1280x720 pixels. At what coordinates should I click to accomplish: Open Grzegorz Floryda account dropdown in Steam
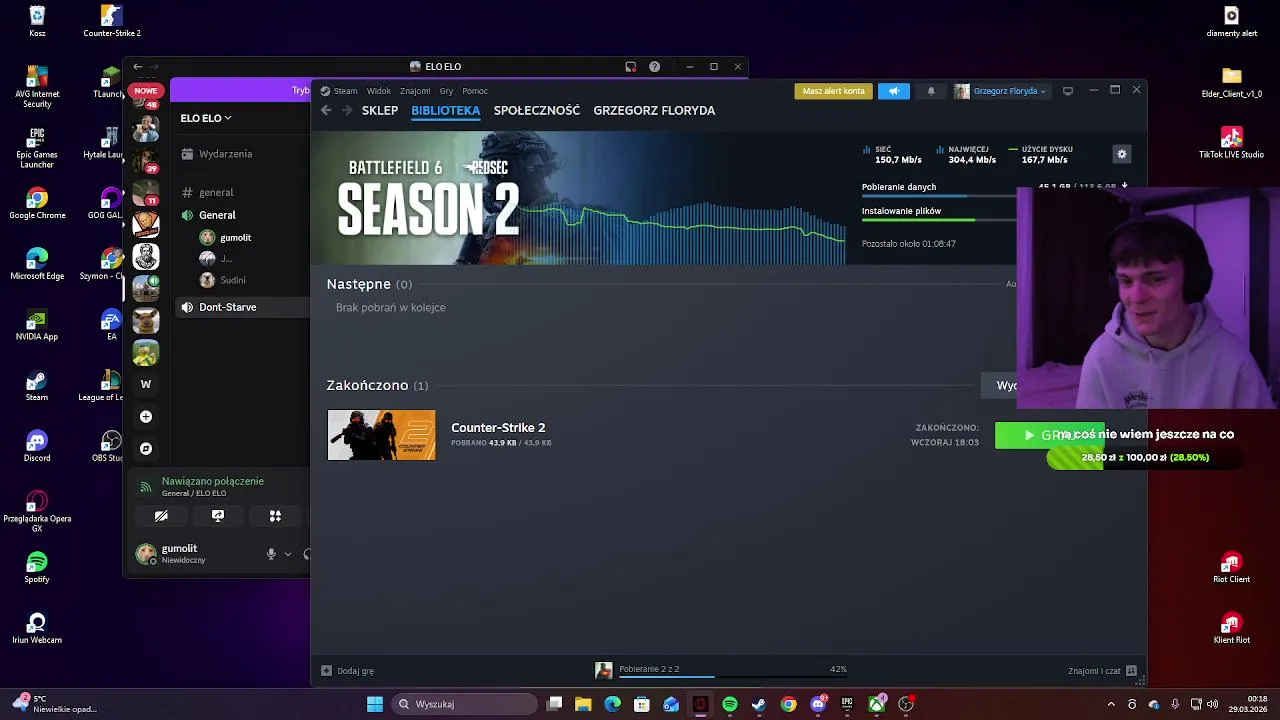click(x=1000, y=91)
